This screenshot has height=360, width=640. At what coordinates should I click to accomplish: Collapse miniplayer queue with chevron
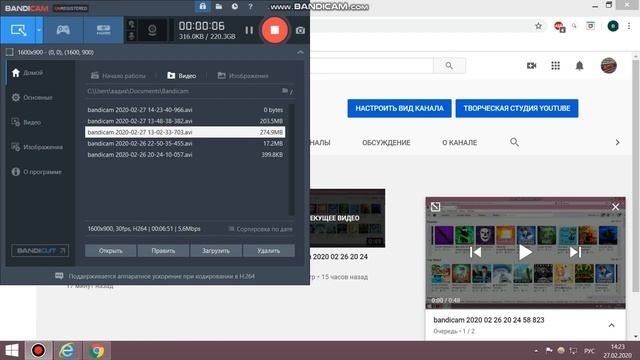611,325
